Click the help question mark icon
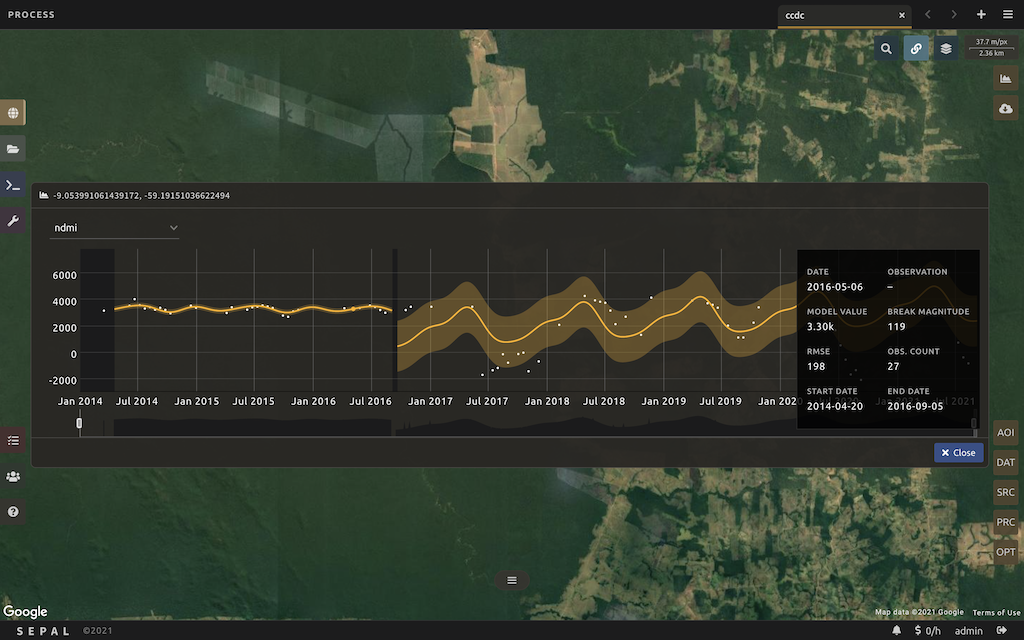 coord(13,512)
